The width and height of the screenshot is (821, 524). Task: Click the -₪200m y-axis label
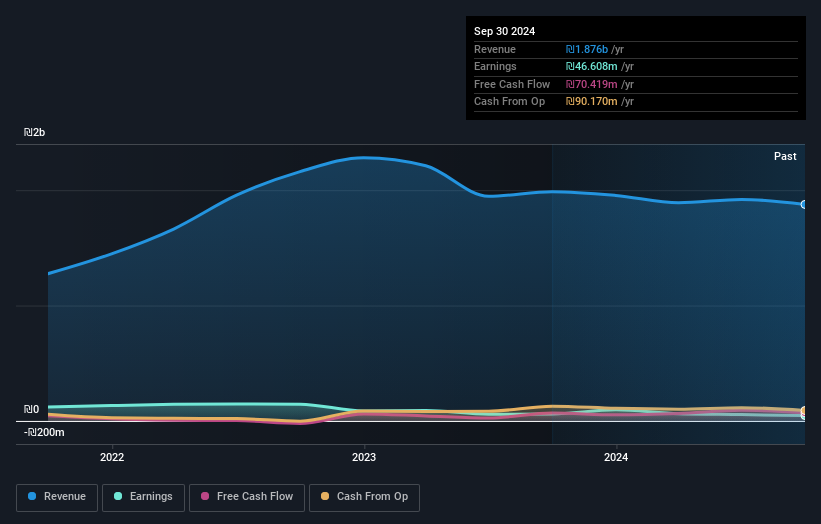(x=44, y=432)
